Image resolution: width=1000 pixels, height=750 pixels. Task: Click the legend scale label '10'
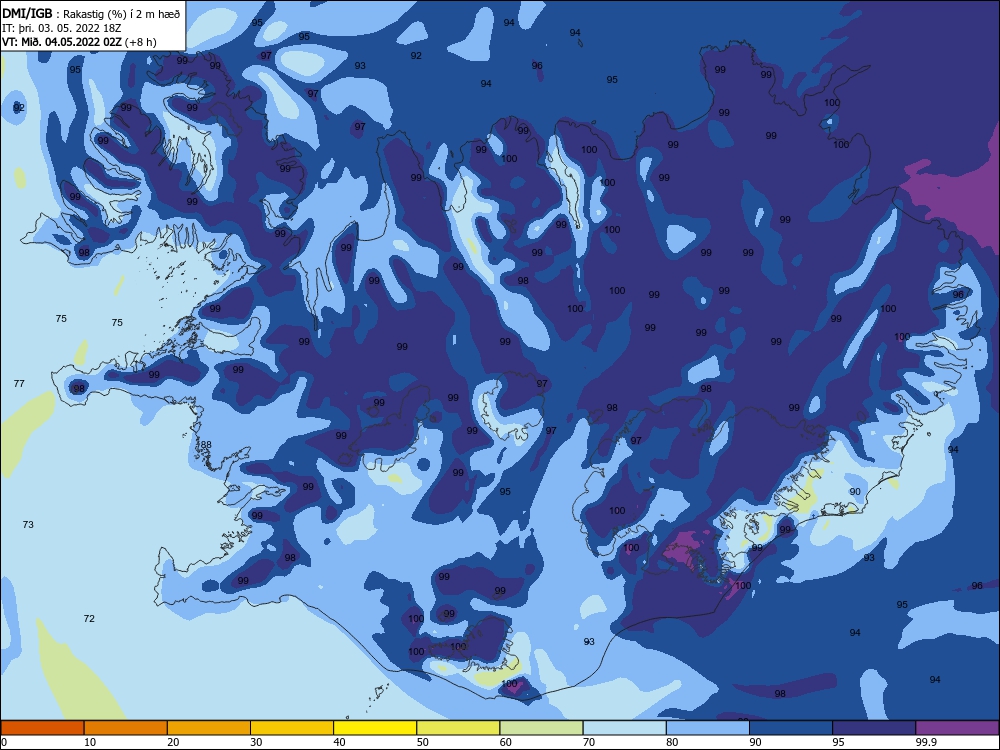[90, 742]
